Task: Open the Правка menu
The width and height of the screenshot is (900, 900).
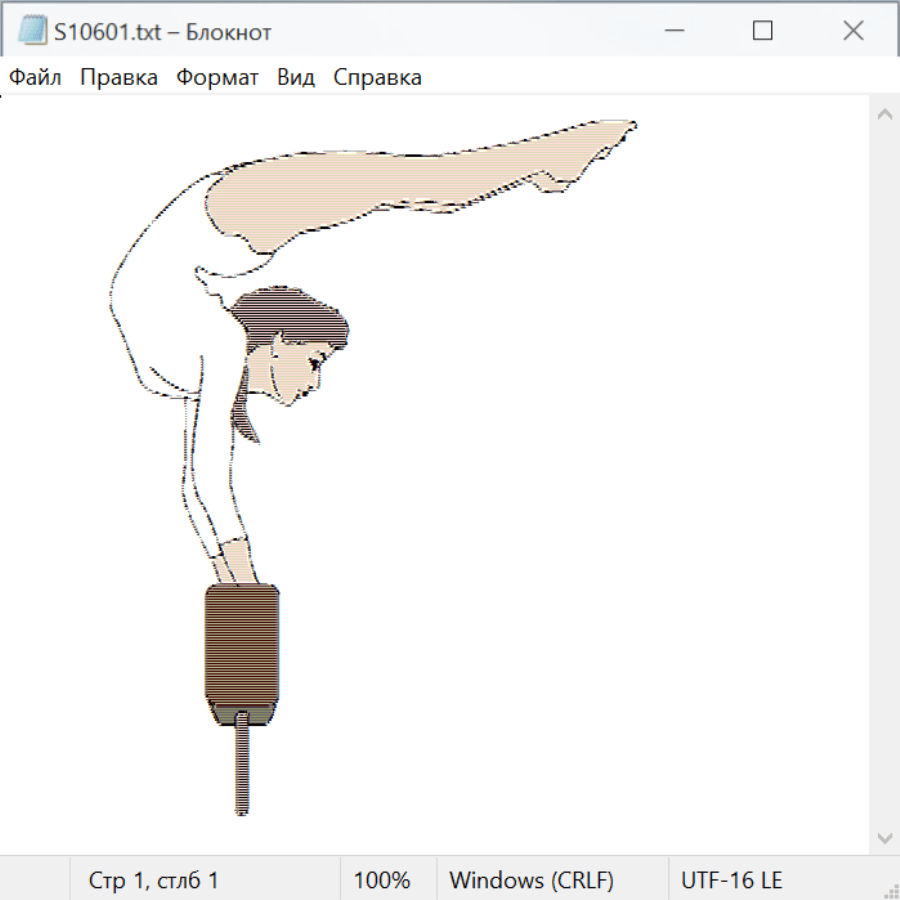Action: [x=118, y=78]
